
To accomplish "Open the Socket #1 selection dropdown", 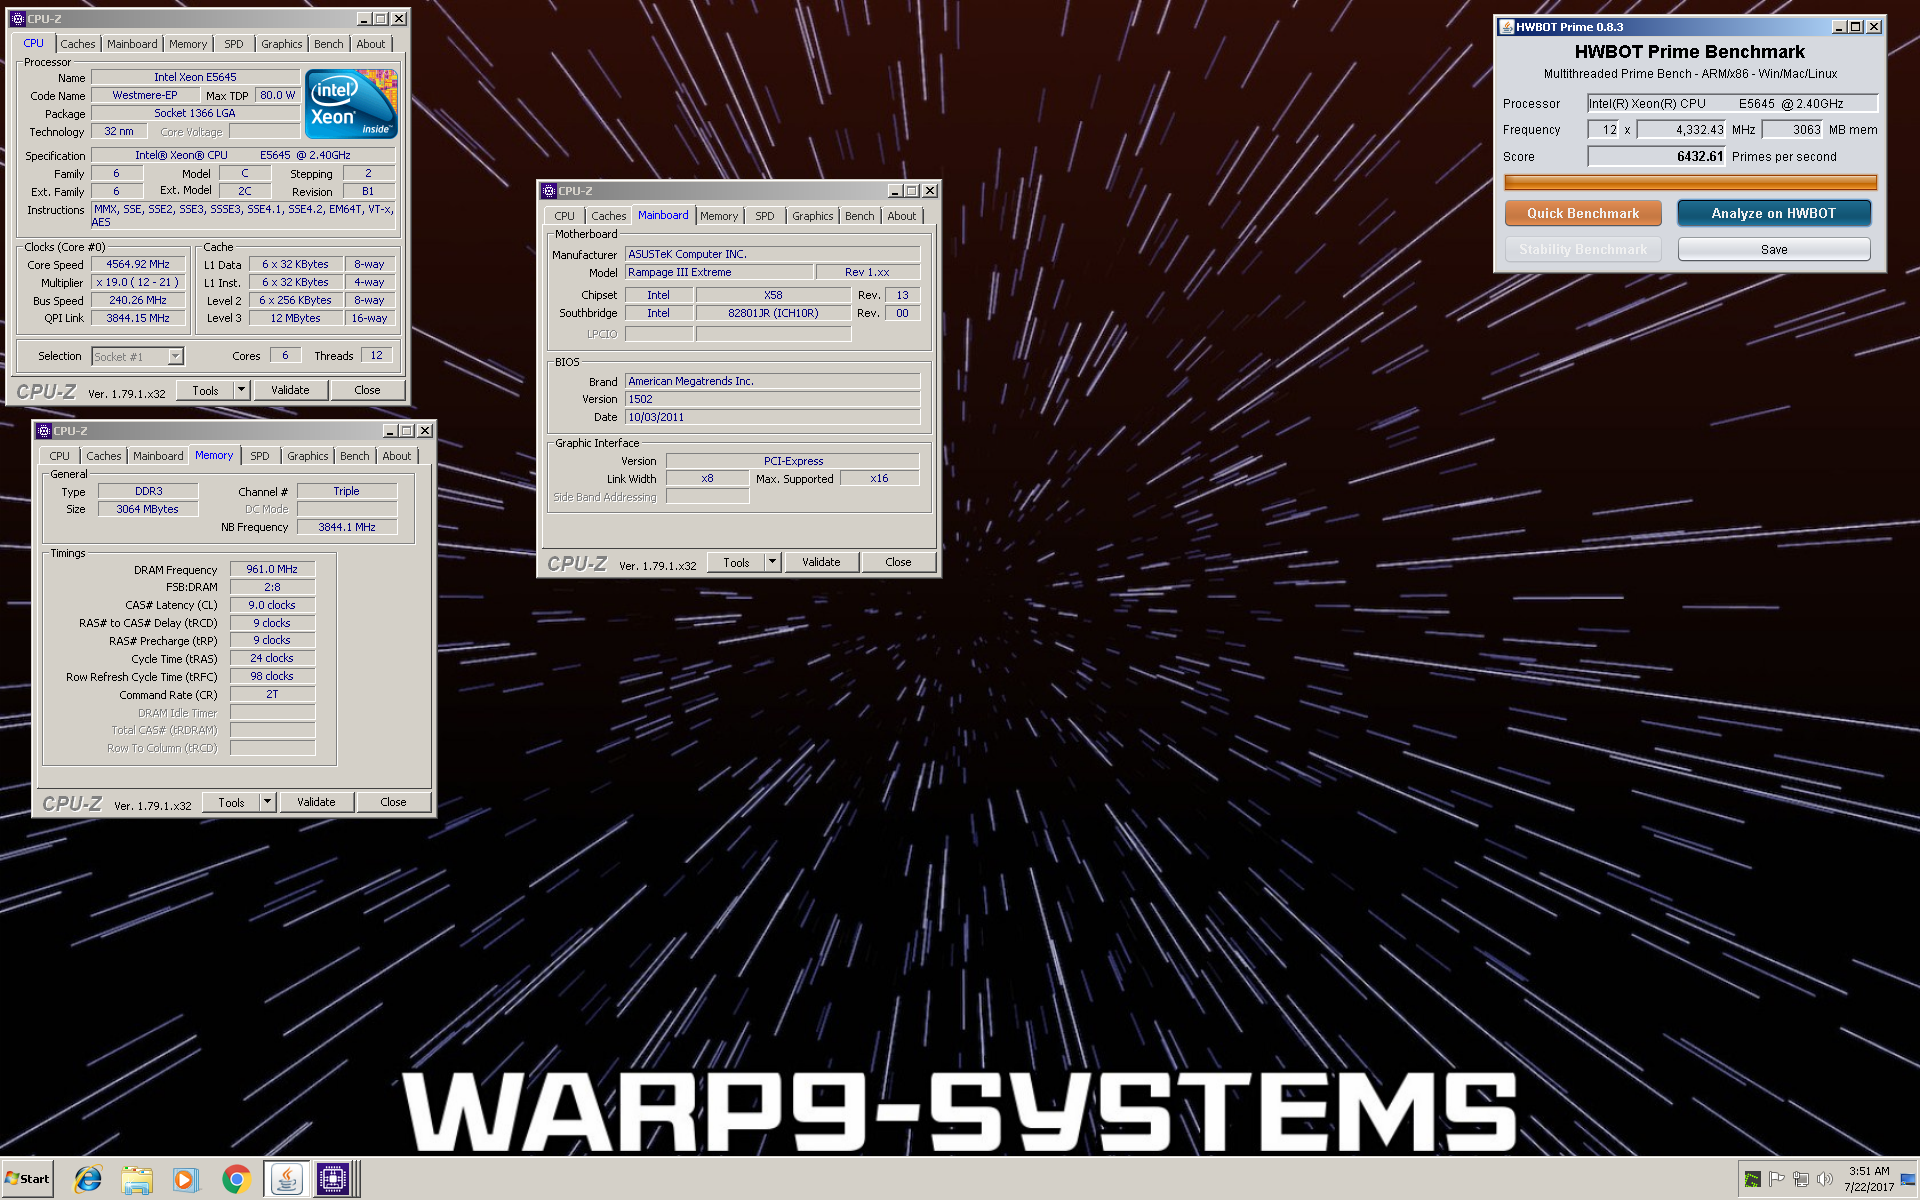I will pyautogui.click(x=176, y=357).
